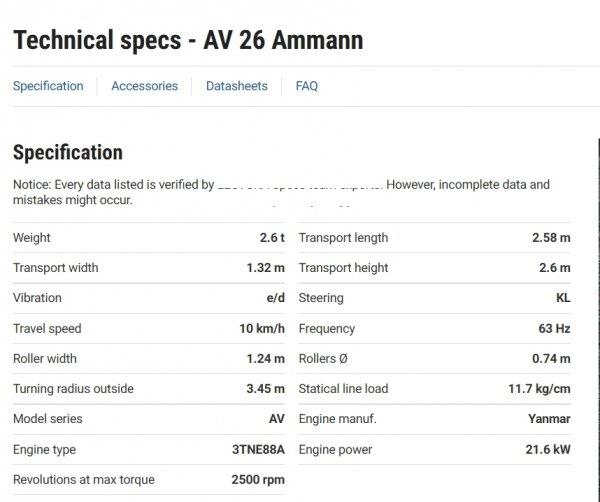Go to the FAQ tab
Viewport: 600px width, 502px height.
(x=306, y=86)
